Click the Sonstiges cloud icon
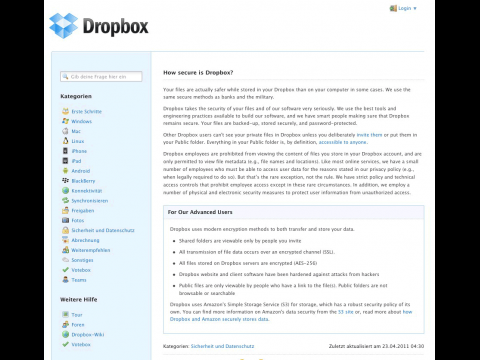This screenshot has height=360, width=480. click(66, 260)
